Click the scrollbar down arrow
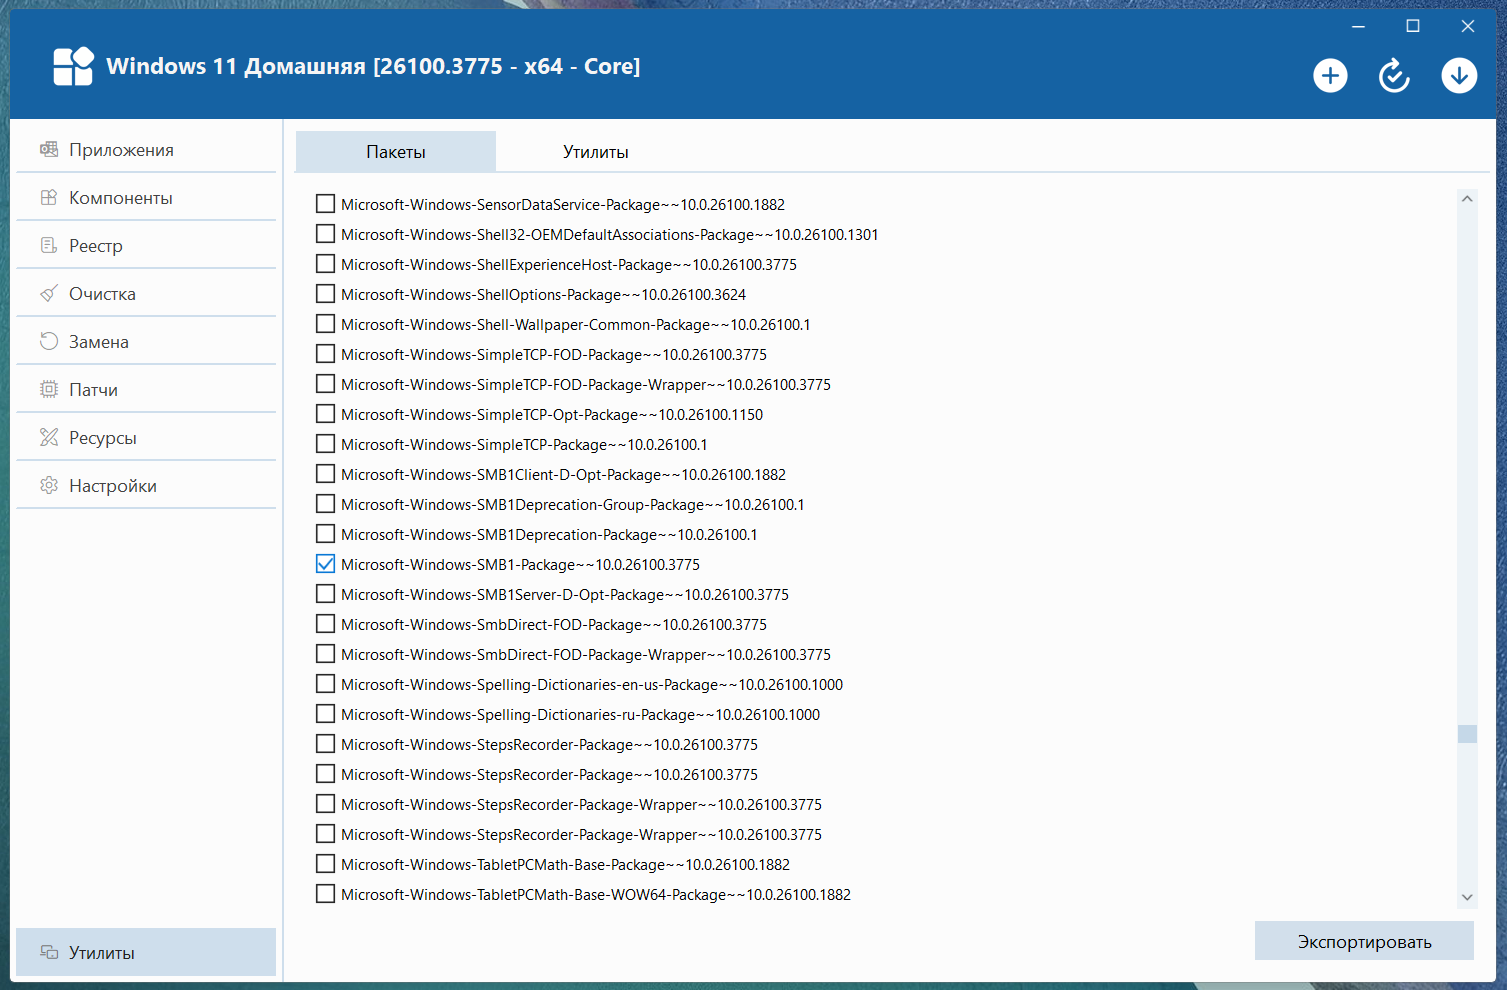Image resolution: width=1507 pixels, height=990 pixels. point(1467,897)
